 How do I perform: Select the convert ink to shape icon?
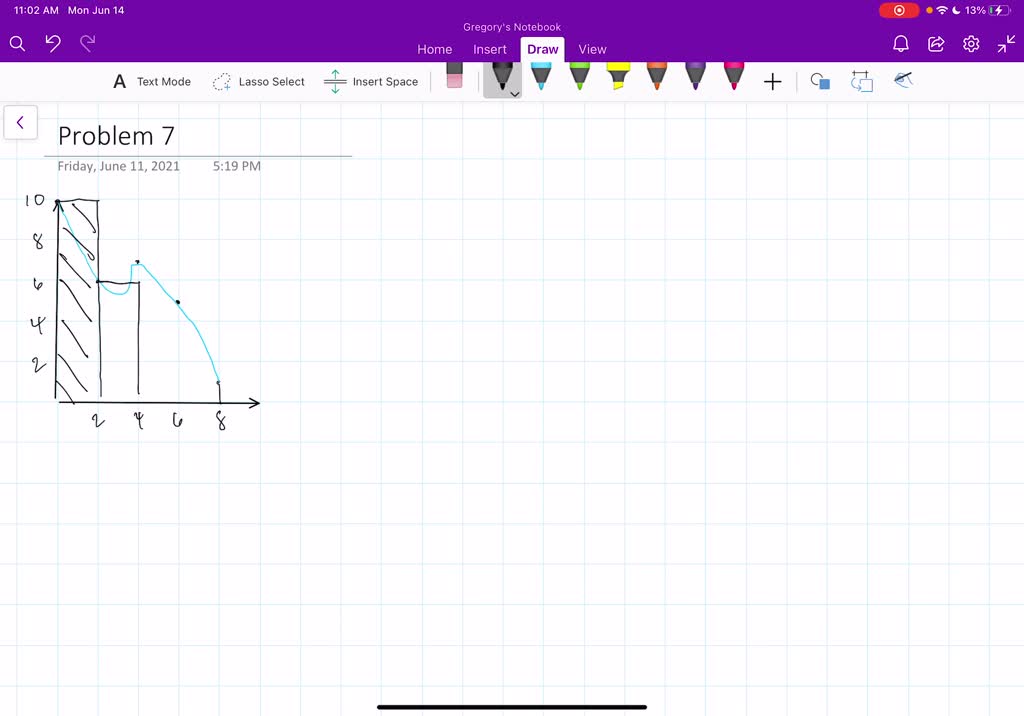(862, 81)
